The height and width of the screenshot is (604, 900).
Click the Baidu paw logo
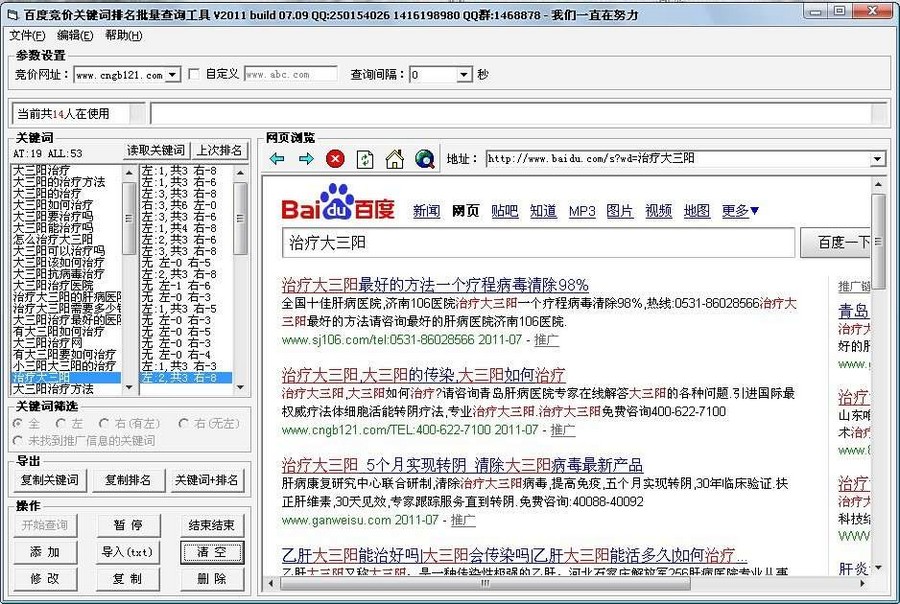pos(338,202)
